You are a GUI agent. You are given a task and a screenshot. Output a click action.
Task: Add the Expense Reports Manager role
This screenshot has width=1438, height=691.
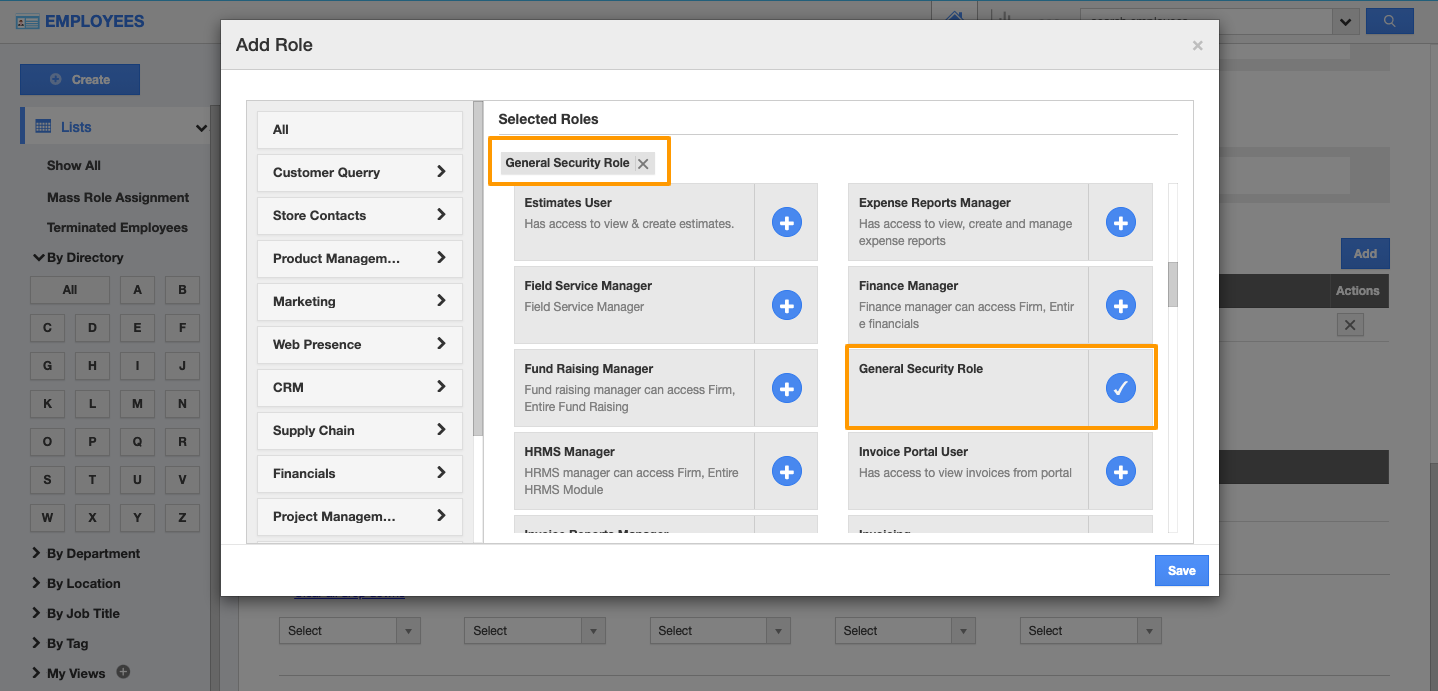point(1120,223)
